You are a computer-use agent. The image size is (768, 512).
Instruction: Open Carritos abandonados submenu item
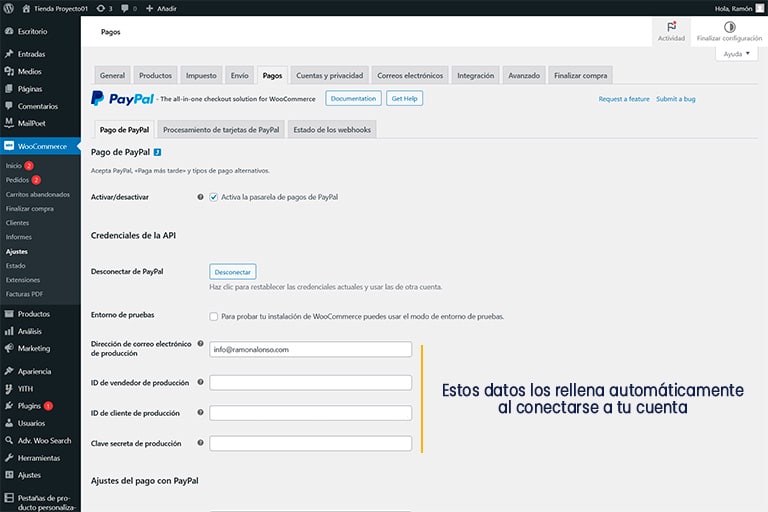click(40, 195)
